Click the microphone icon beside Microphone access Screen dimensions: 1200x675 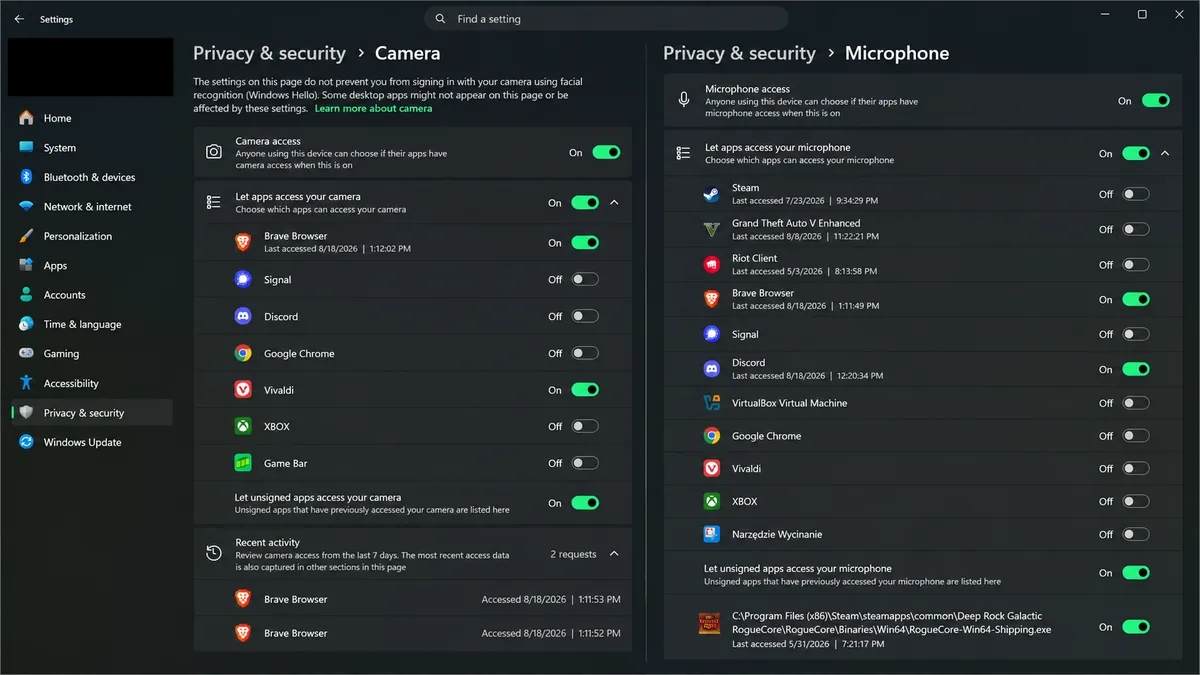click(x=684, y=100)
